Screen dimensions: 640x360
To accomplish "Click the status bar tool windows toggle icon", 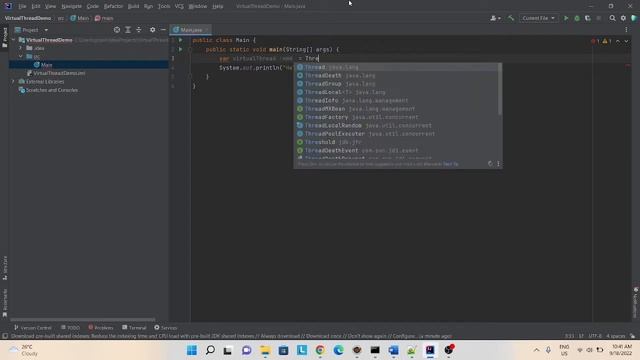I will 5,336.
